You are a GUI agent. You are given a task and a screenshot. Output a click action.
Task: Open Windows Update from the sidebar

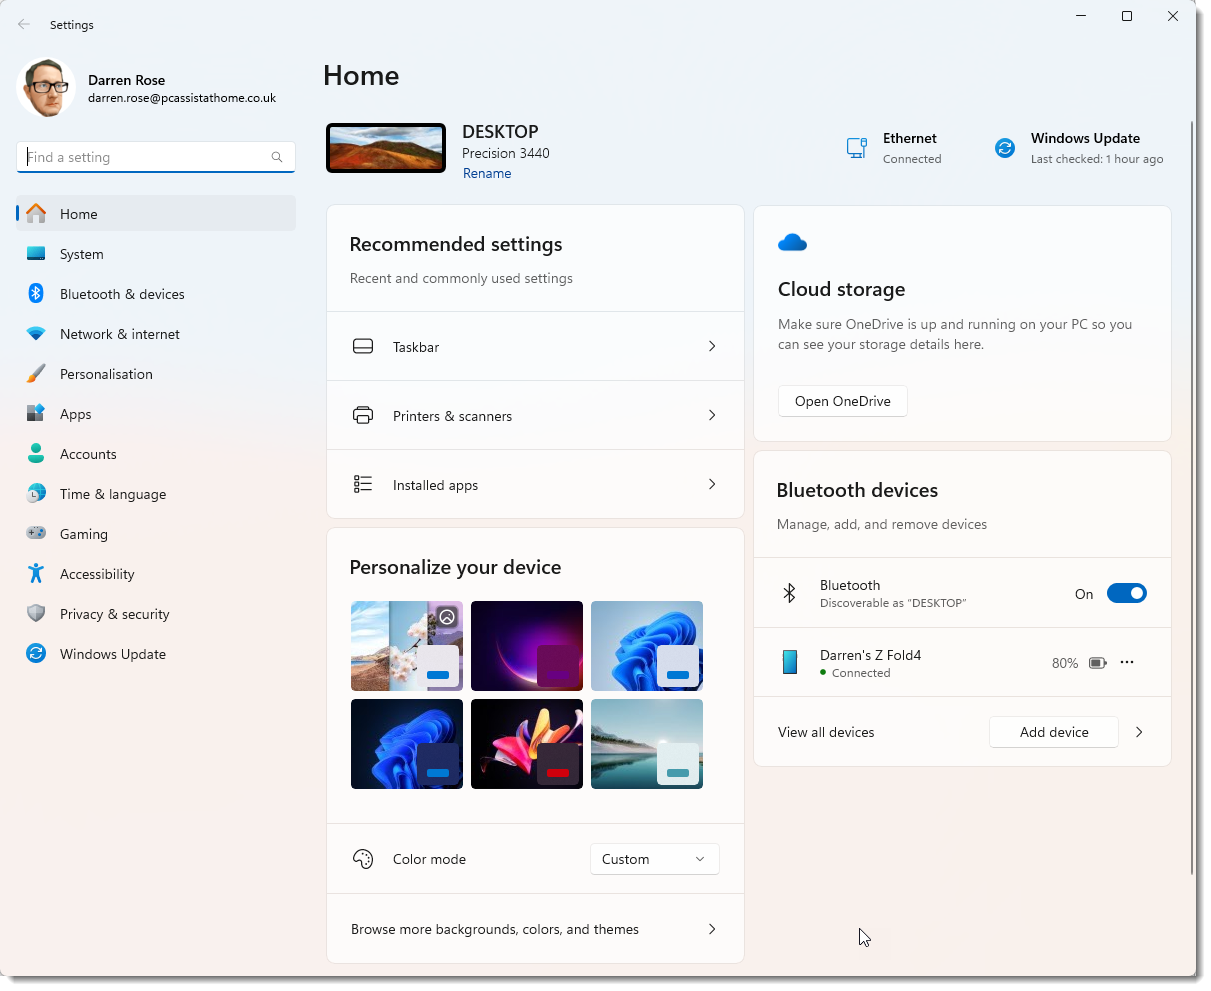(x=110, y=653)
